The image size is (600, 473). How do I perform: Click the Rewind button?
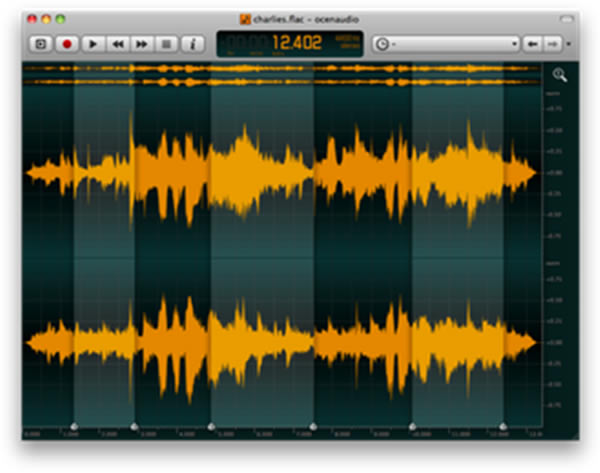coord(118,44)
